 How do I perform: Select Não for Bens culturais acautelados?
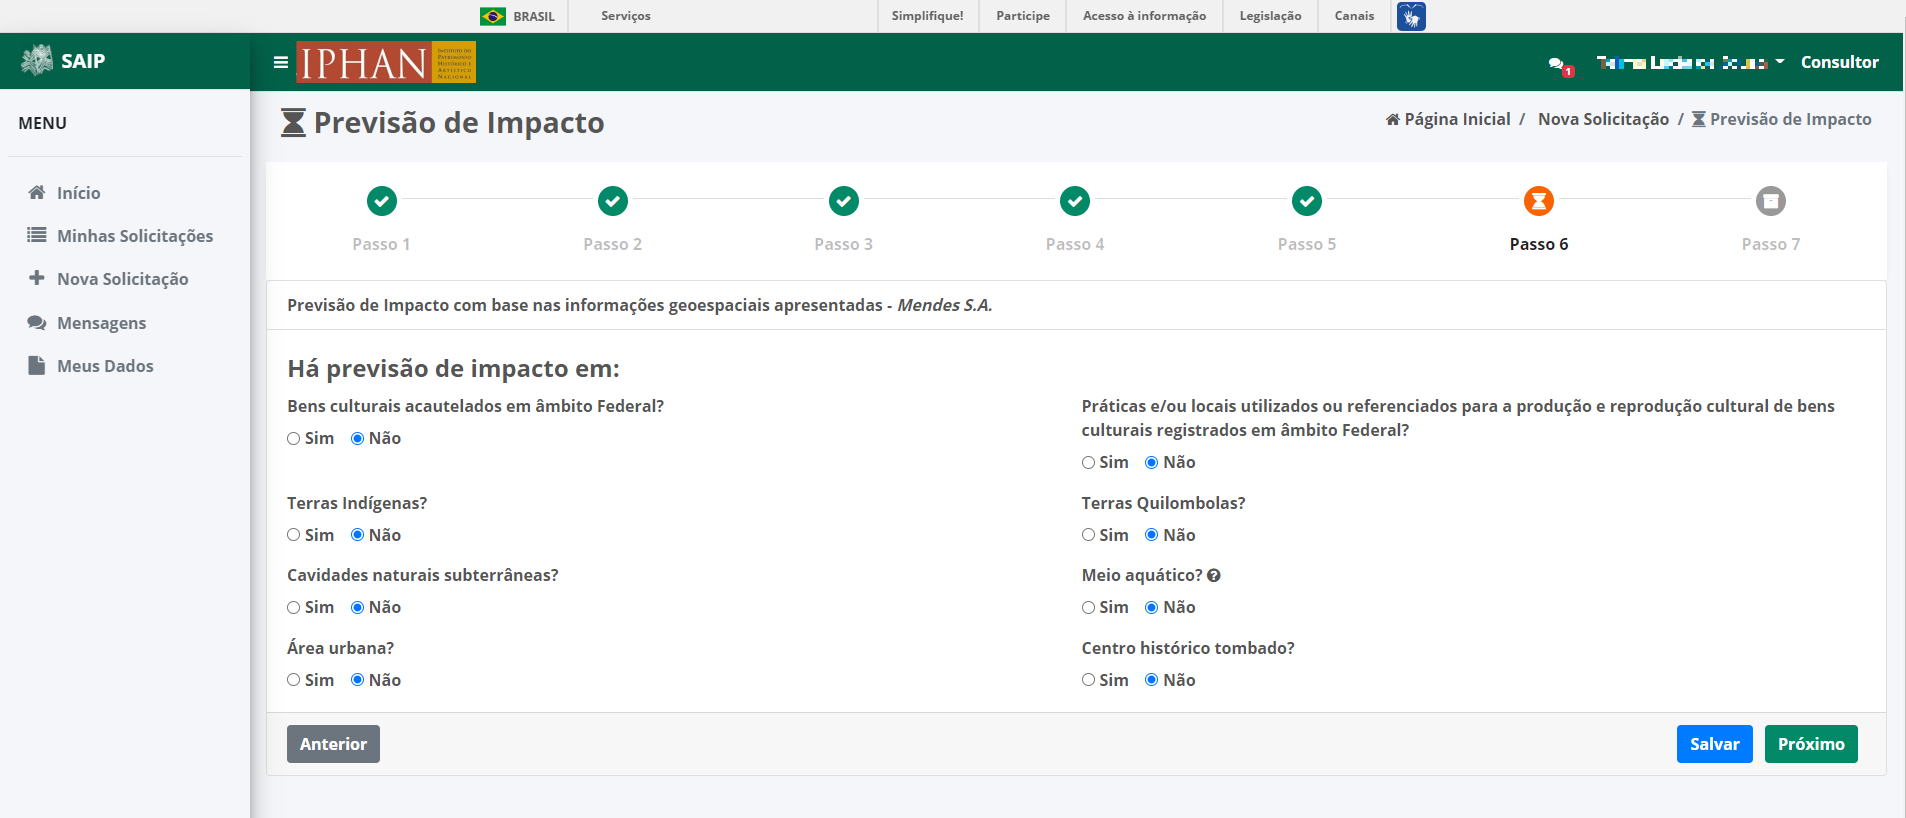pyautogui.click(x=357, y=438)
